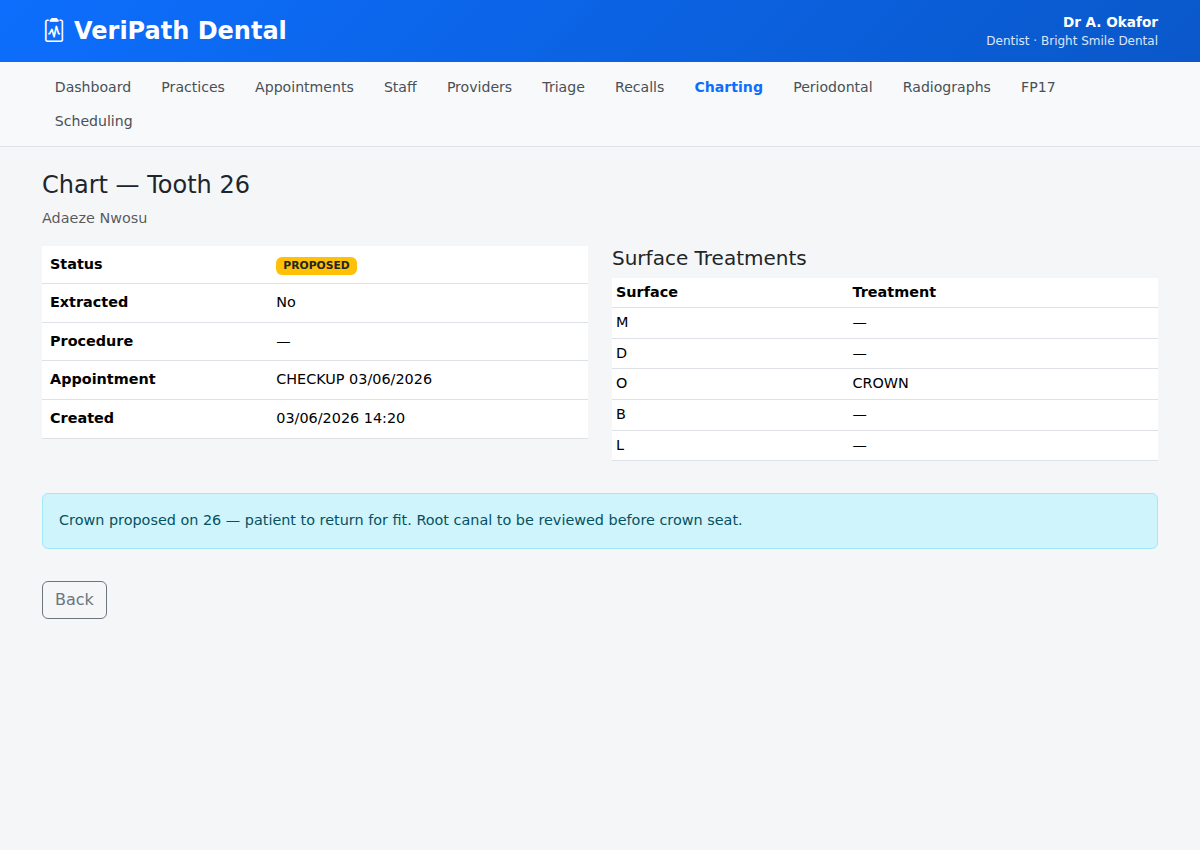
Task: Navigate to Providers
Action: 479,87
